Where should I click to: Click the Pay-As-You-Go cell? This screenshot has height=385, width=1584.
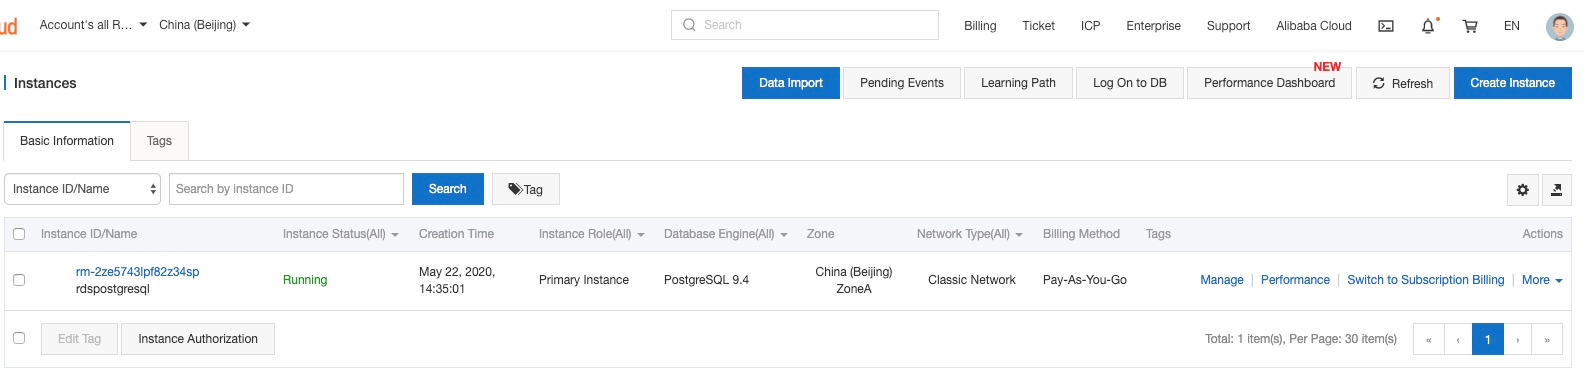tap(1084, 280)
